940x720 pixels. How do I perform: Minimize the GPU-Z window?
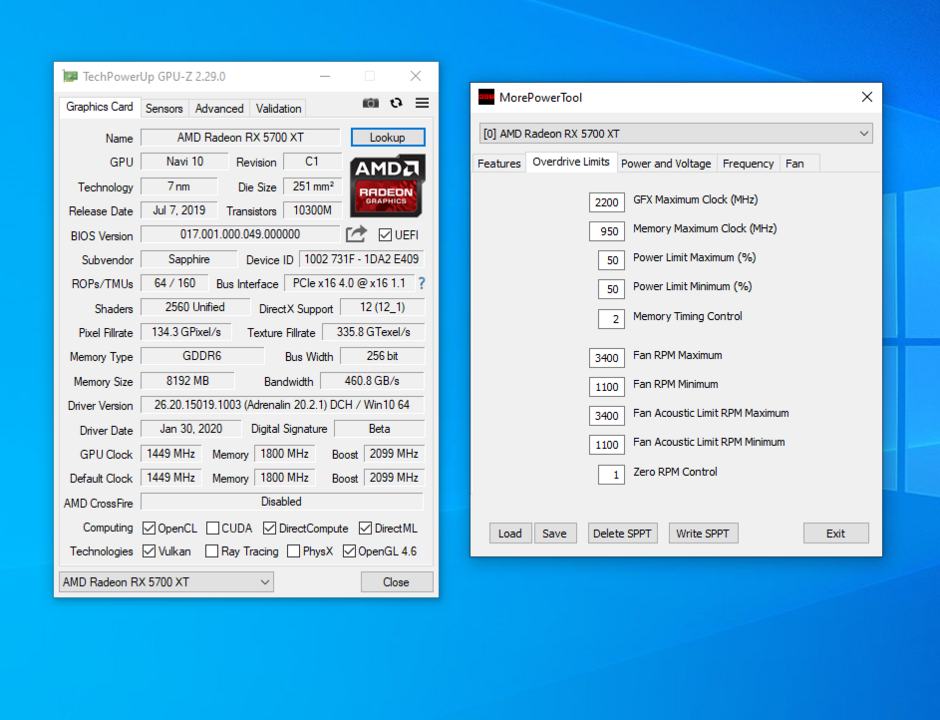coord(325,76)
